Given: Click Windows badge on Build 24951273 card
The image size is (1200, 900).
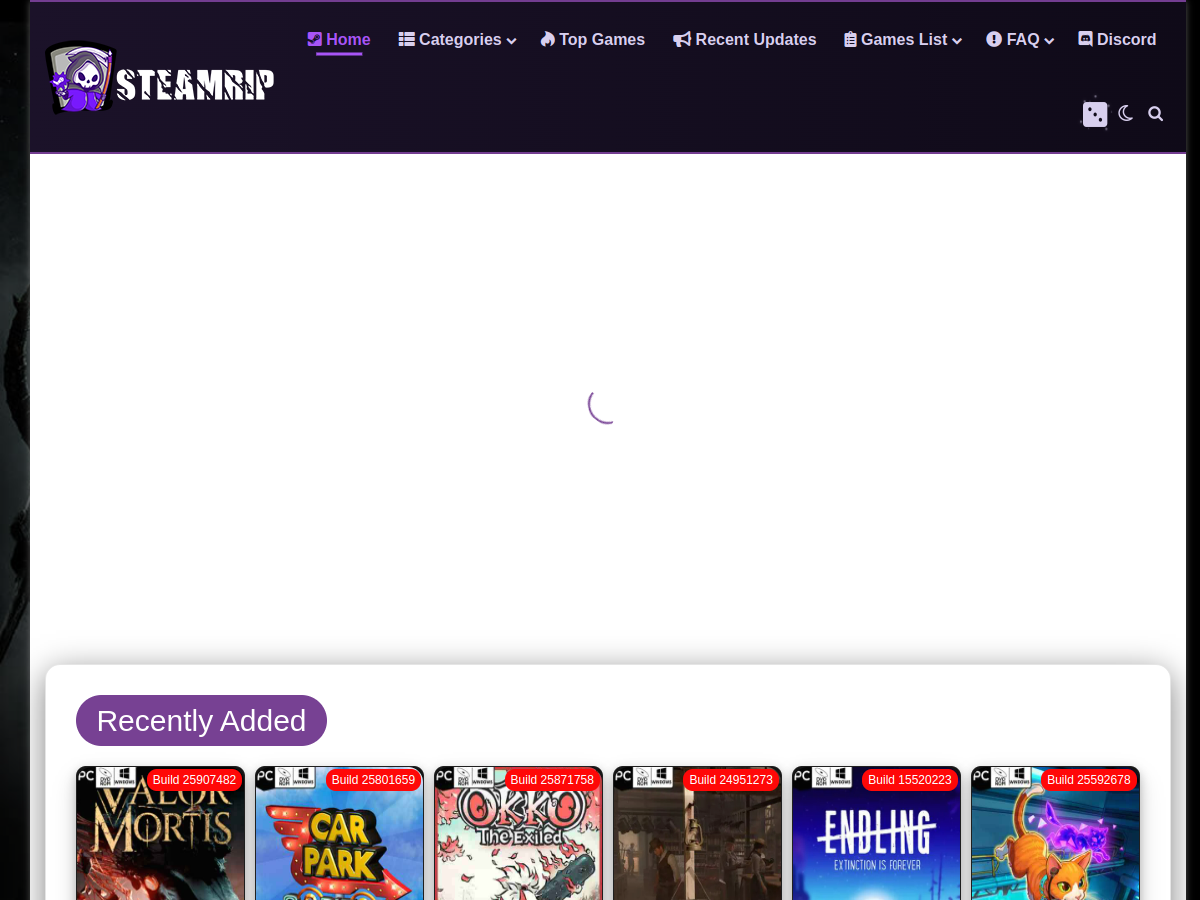Looking at the screenshot, I should pyautogui.click(x=661, y=777).
